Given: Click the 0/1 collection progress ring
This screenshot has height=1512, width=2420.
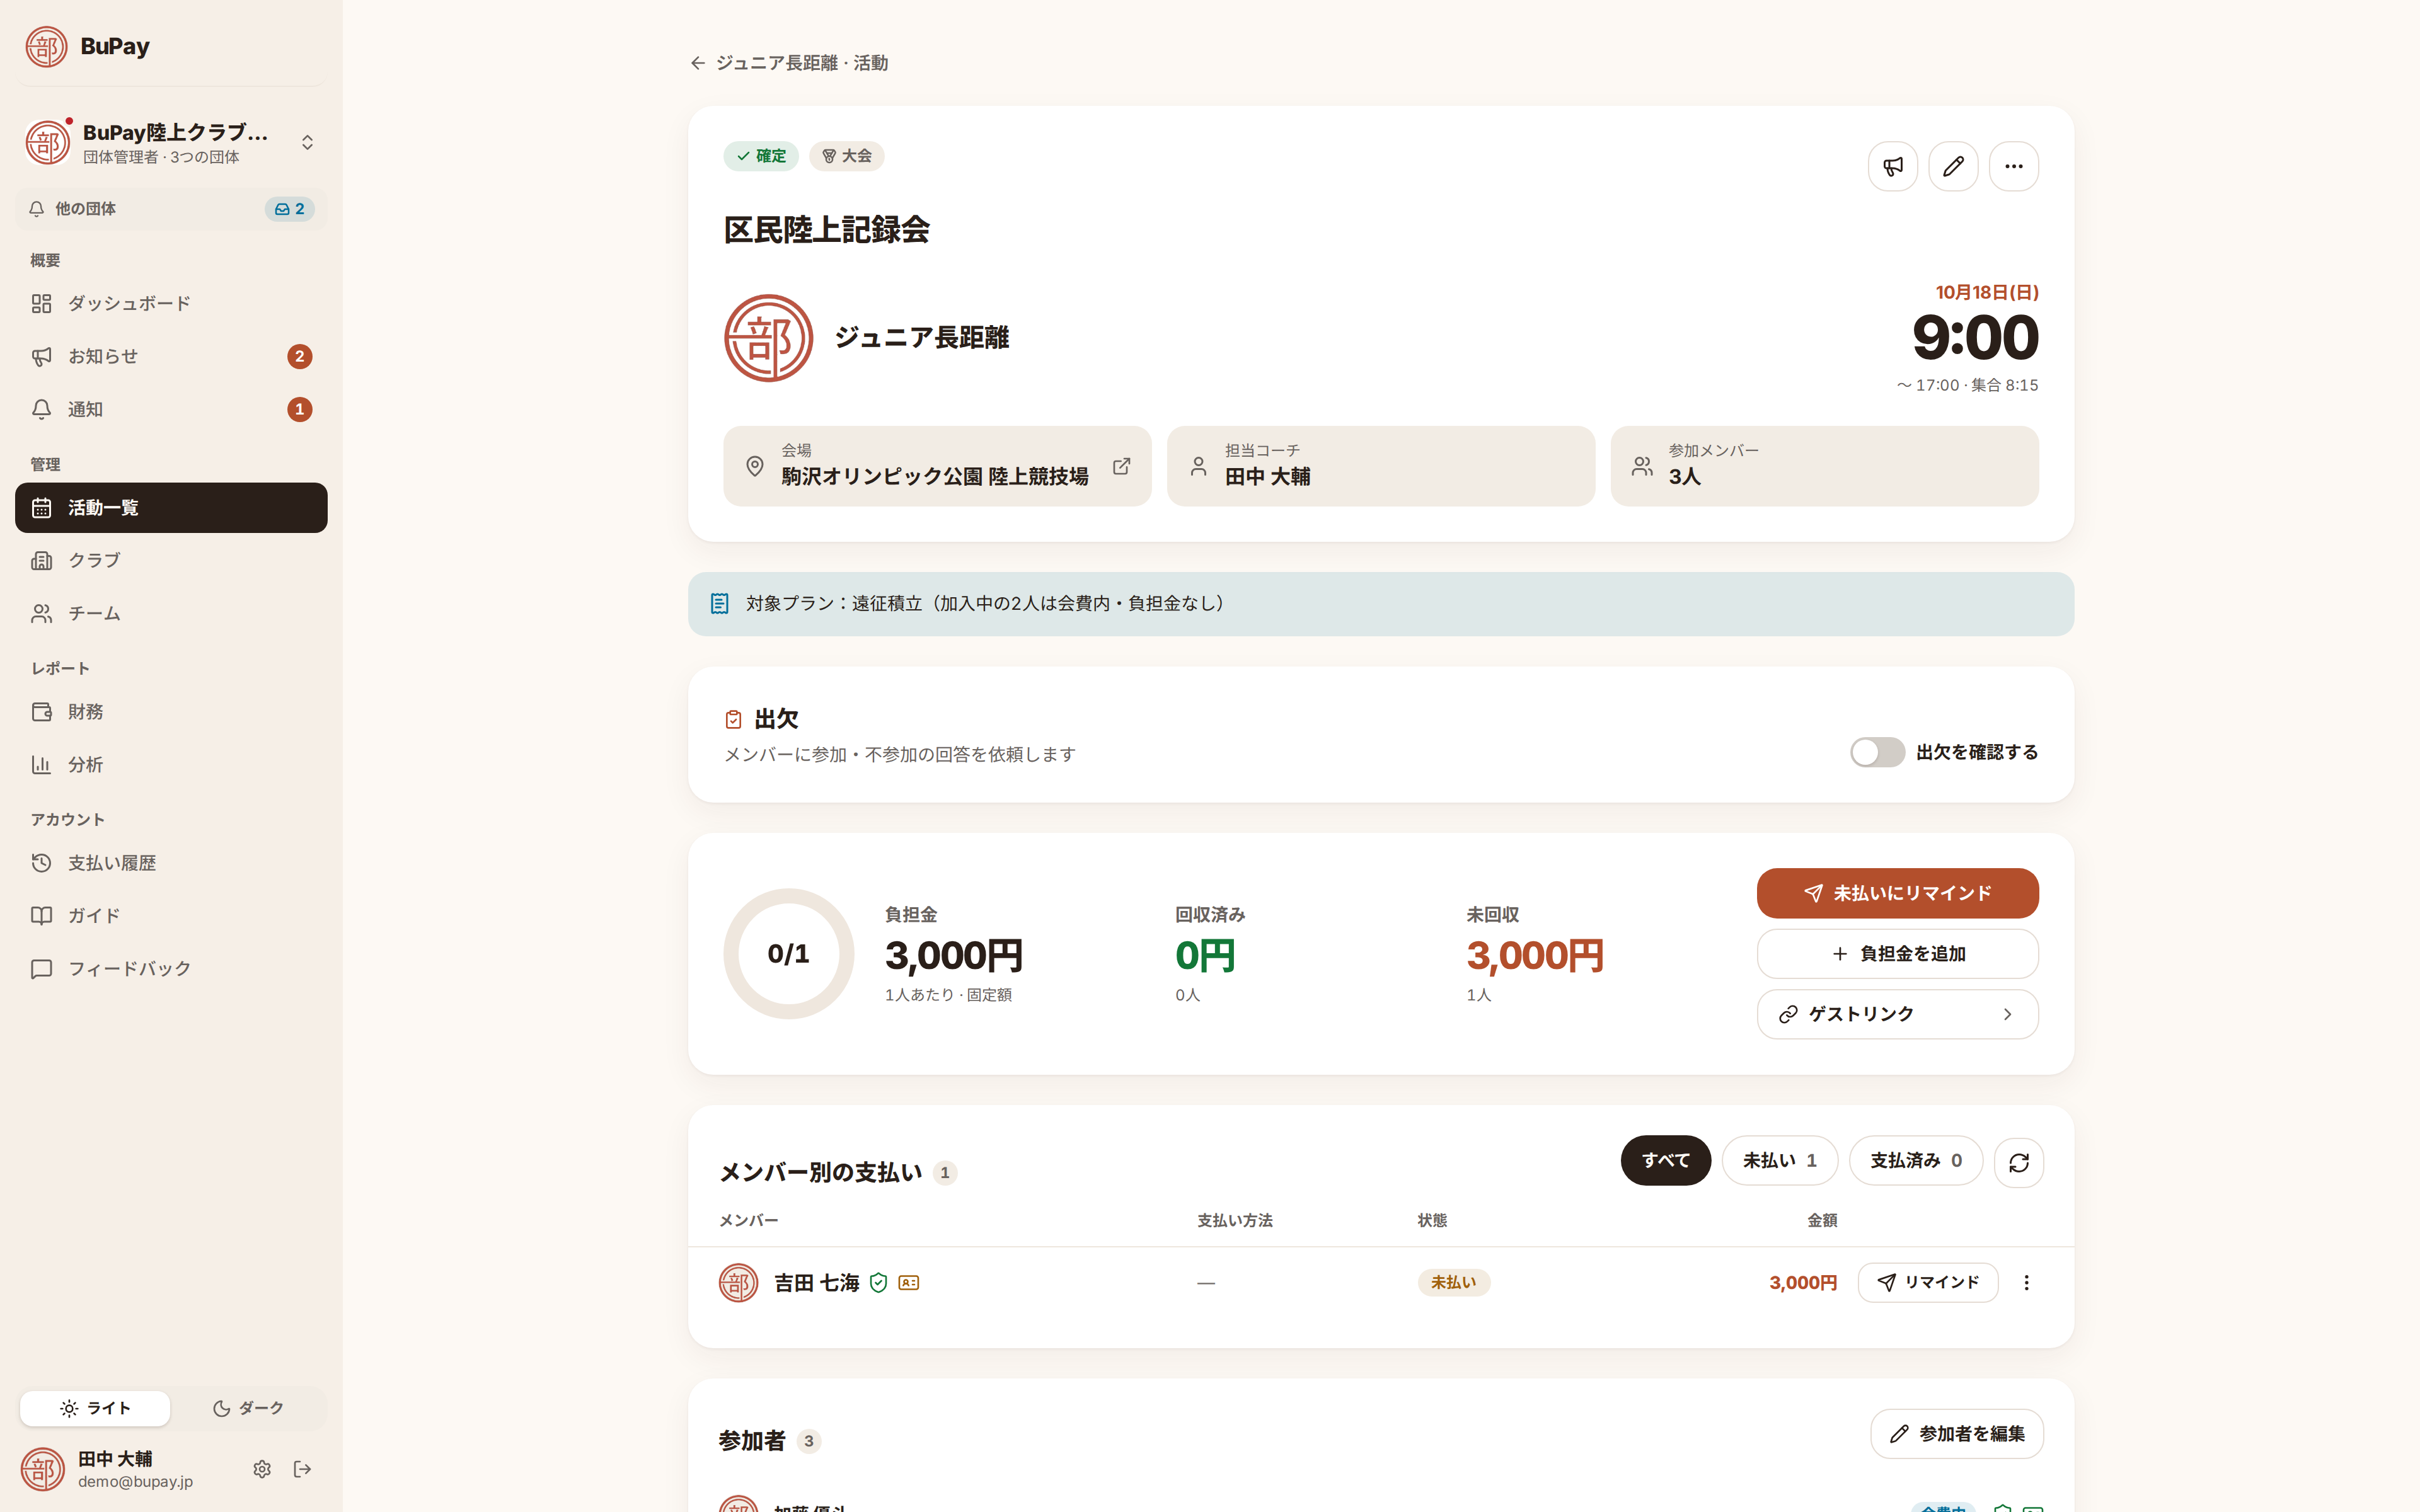Looking at the screenshot, I should [x=788, y=954].
